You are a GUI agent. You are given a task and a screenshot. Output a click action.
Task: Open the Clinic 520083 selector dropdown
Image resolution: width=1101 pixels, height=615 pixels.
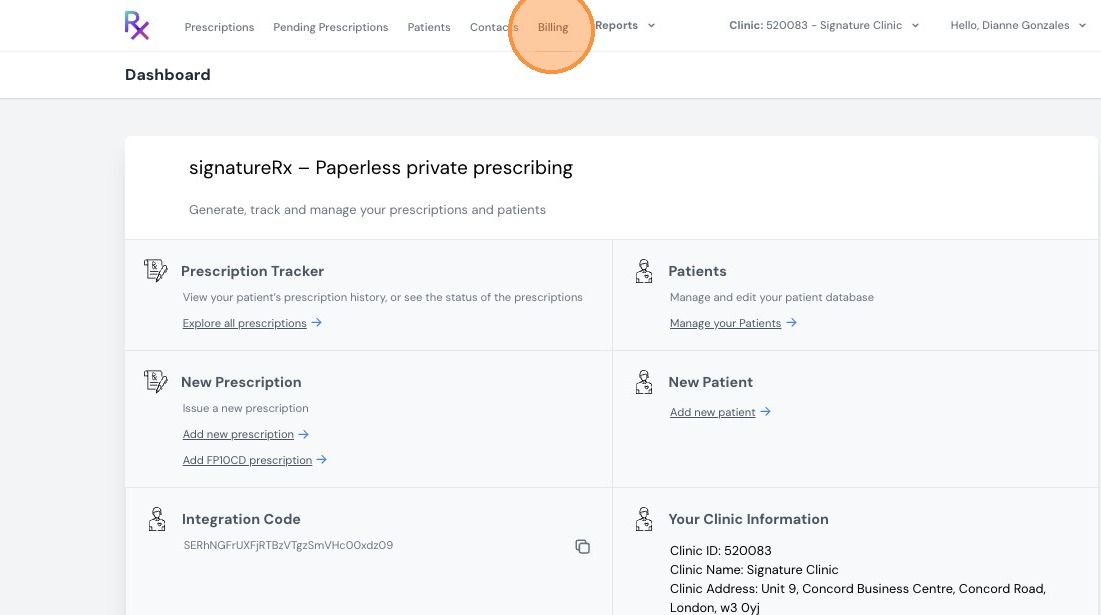click(x=824, y=25)
